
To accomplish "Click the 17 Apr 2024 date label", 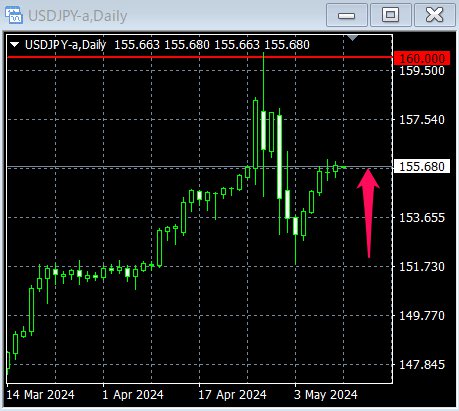I will 232,395.
